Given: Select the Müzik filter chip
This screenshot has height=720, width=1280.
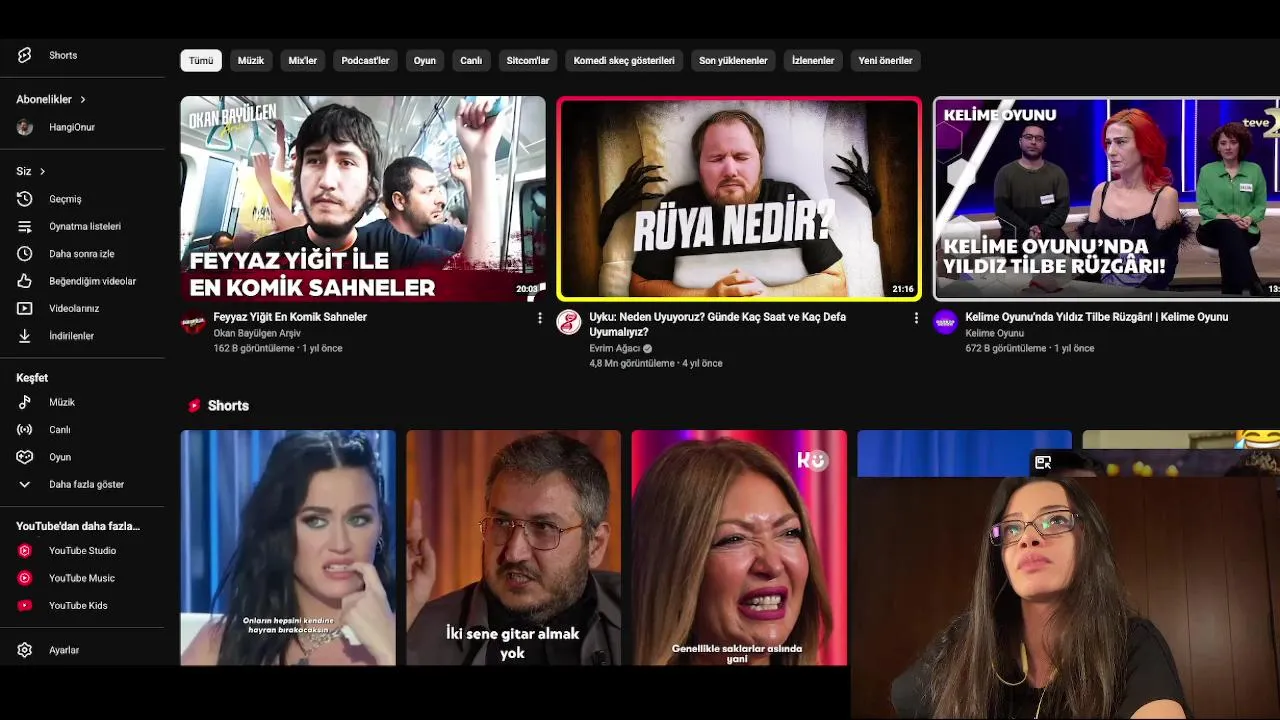Looking at the screenshot, I should click(251, 61).
